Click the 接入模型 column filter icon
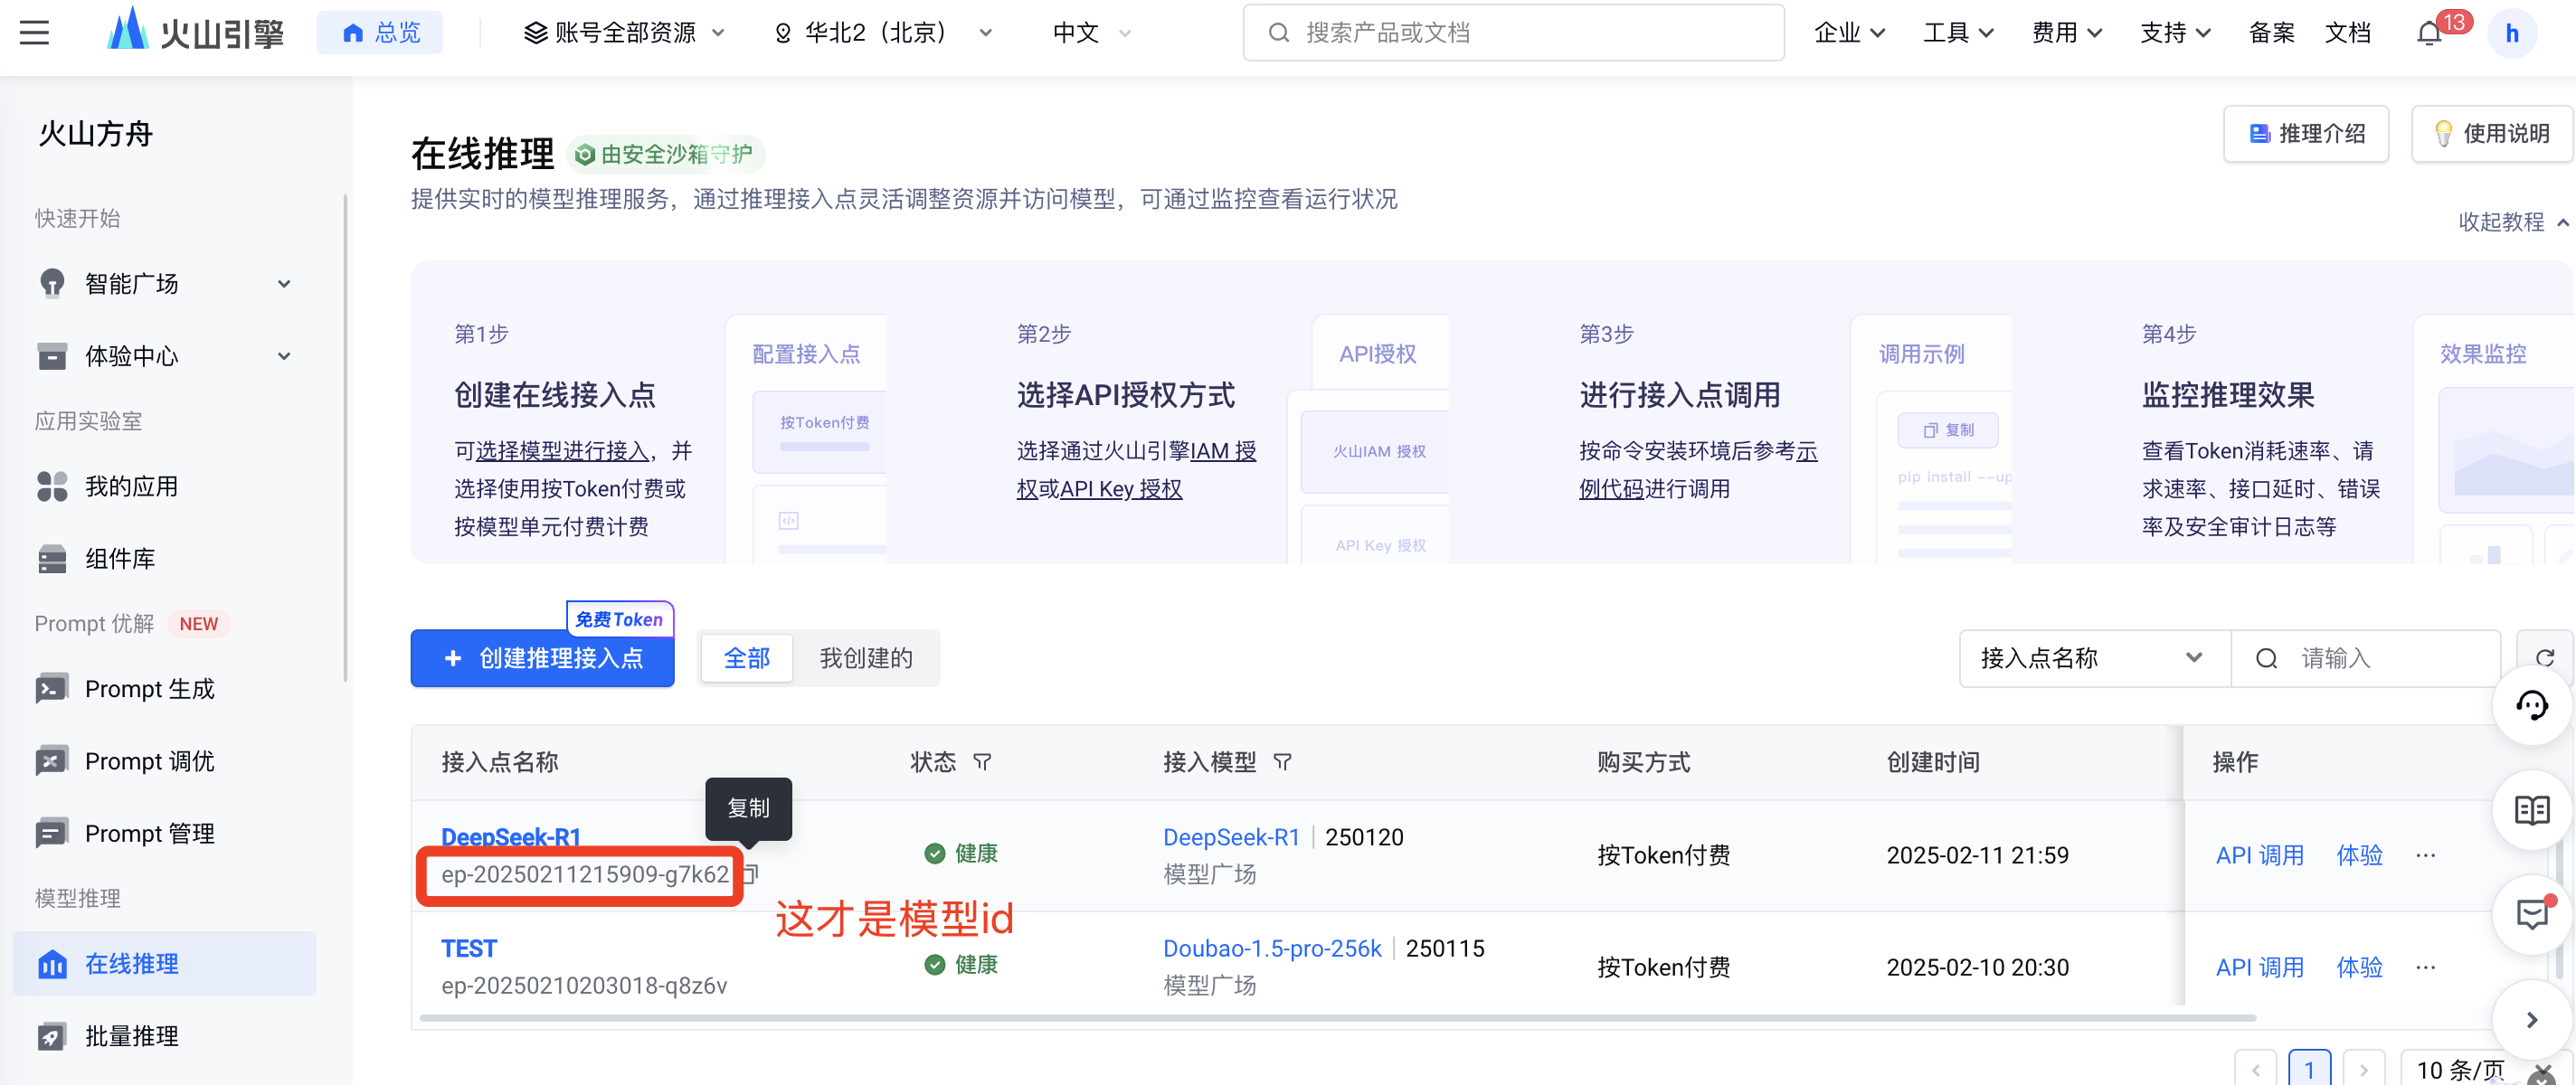2576x1085 pixels. click(x=1282, y=762)
